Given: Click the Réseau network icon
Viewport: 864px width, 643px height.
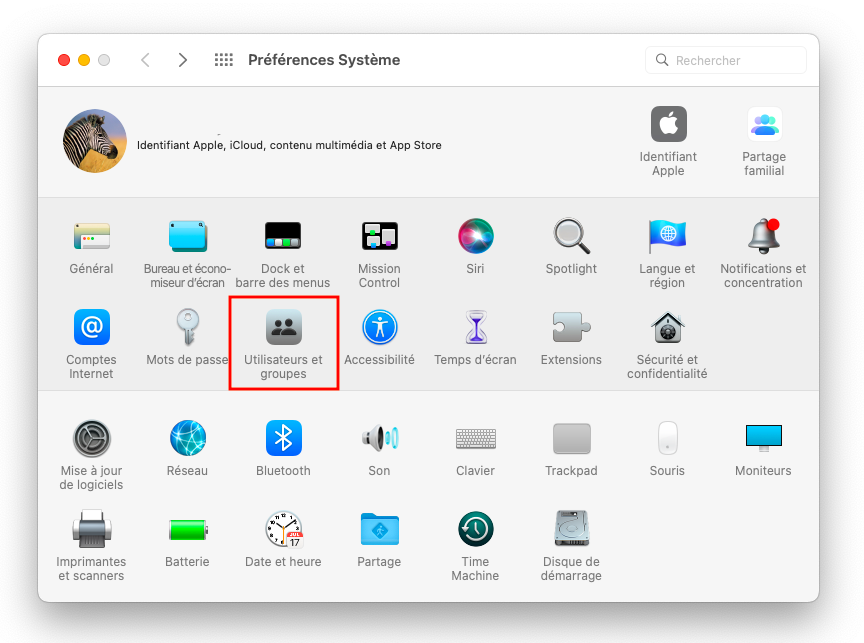Looking at the screenshot, I should 187,439.
